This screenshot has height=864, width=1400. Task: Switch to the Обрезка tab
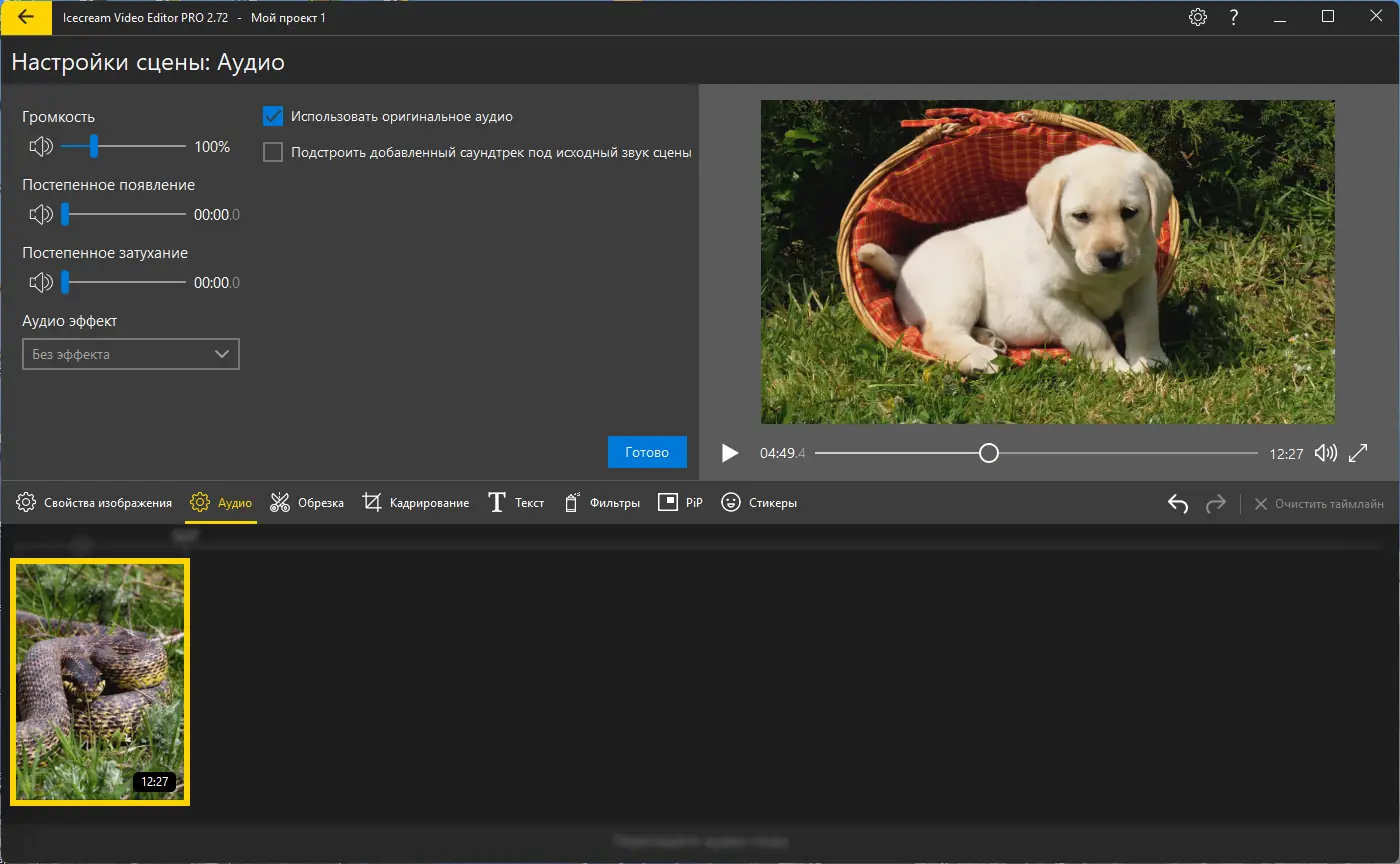(307, 503)
